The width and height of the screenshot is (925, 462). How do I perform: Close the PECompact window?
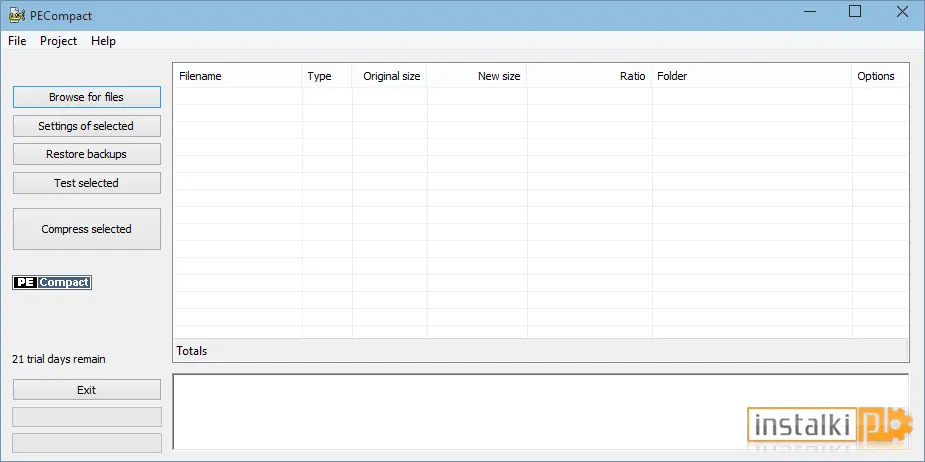tap(902, 12)
